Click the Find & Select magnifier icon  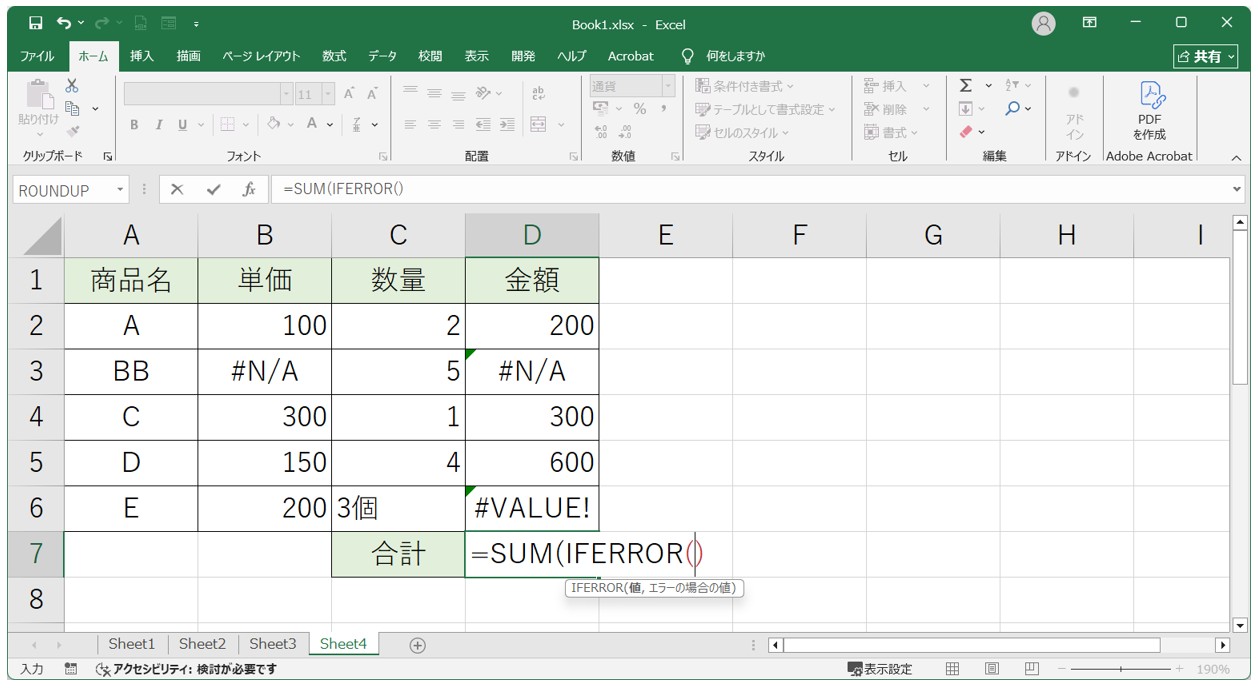coord(1013,109)
